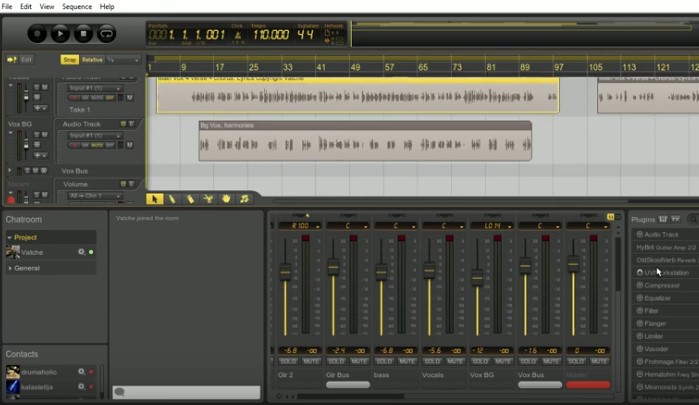Toggle Relative snap mode
The image size is (699, 405).
(x=92, y=60)
